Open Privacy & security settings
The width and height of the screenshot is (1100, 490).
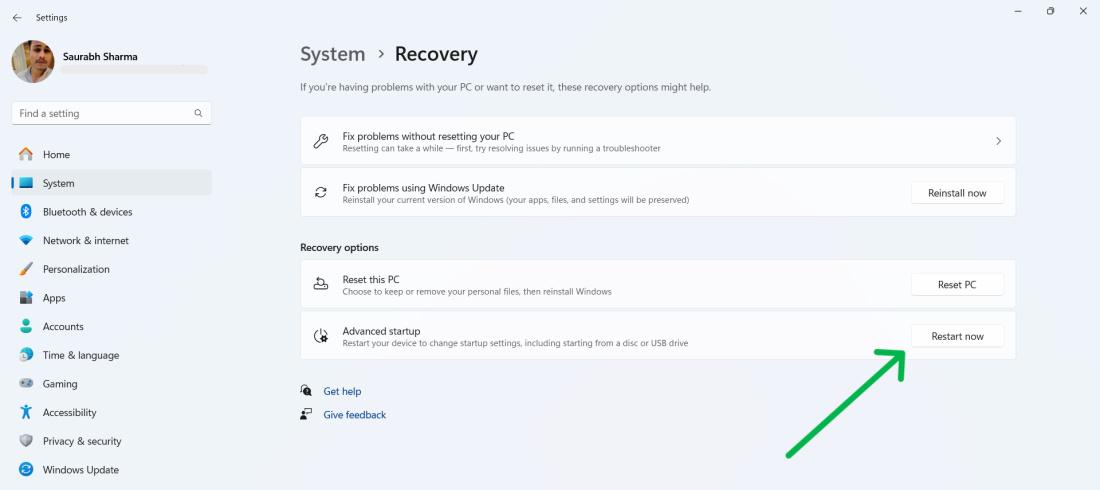[82, 441]
